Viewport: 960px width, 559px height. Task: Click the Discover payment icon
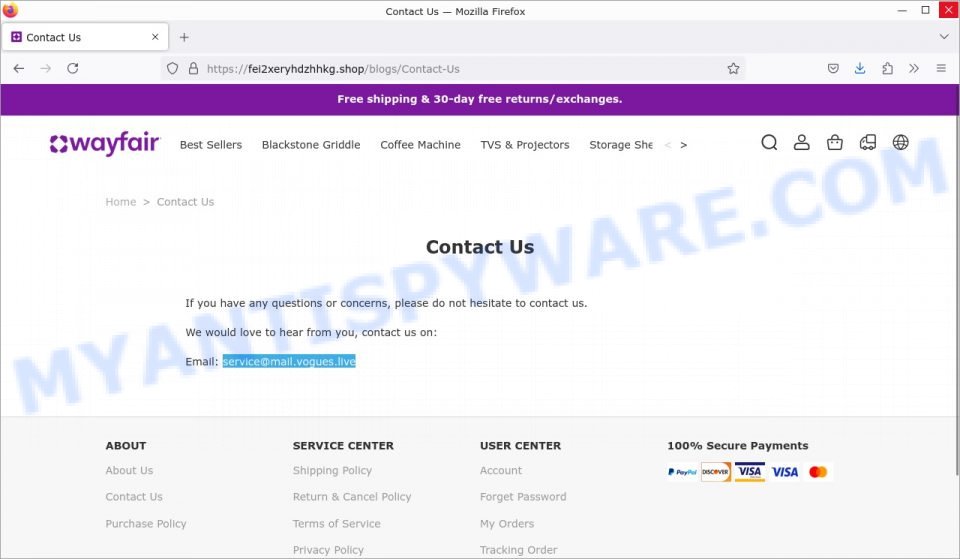(x=716, y=472)
